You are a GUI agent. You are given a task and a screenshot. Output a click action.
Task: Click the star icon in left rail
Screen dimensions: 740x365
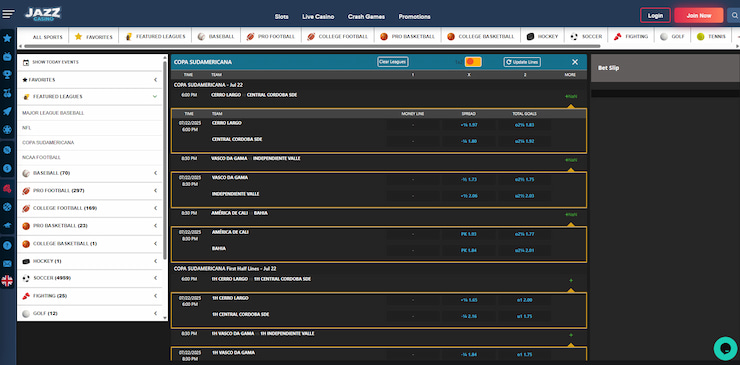[x=7, y=38]
